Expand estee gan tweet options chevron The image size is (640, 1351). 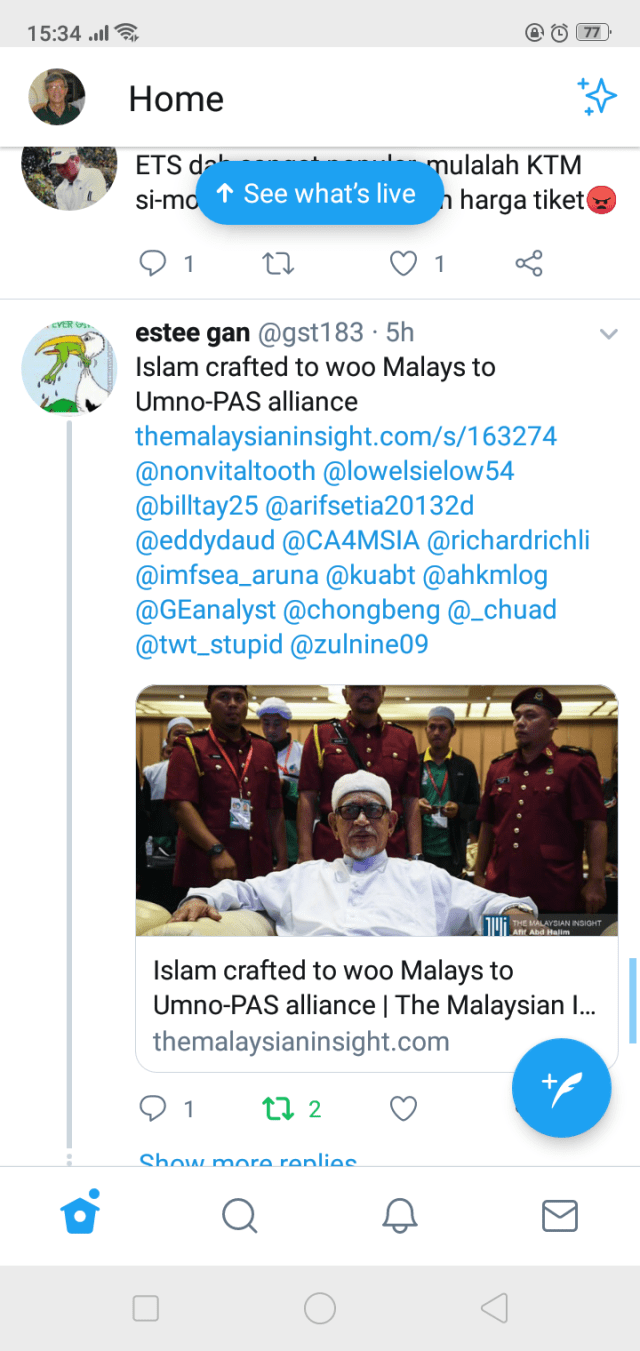608,334
